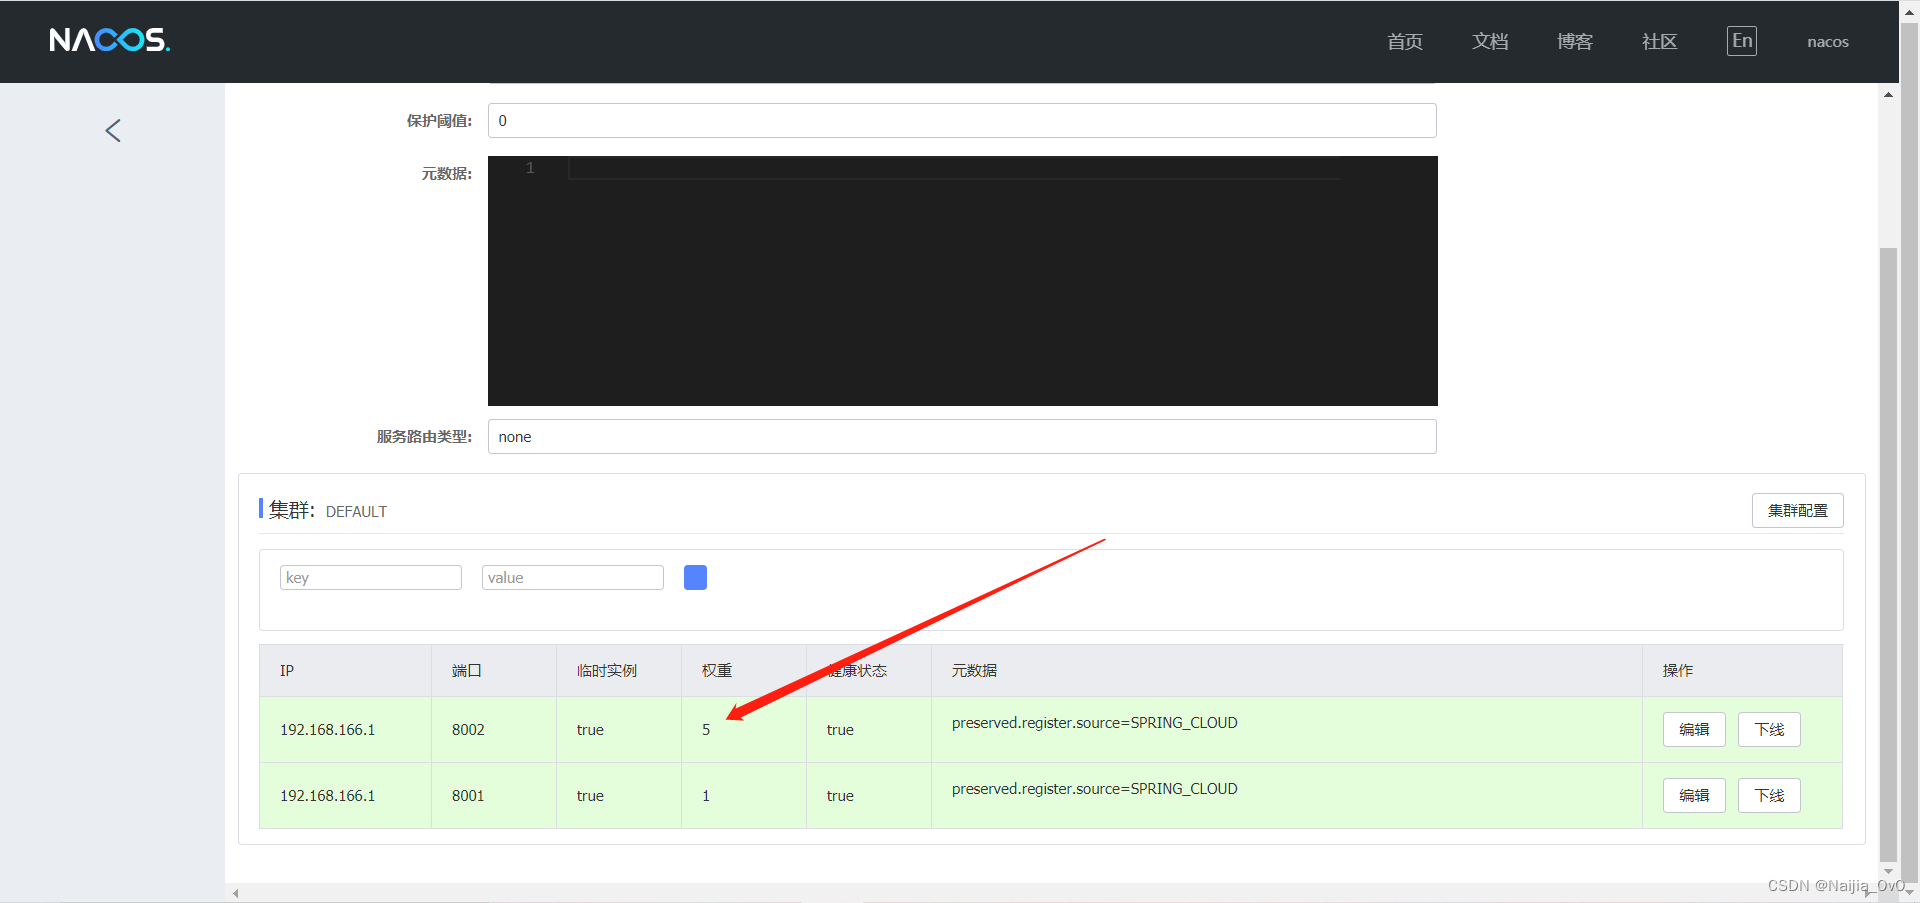Focus the 服务路由类型 field showing none

962,437
